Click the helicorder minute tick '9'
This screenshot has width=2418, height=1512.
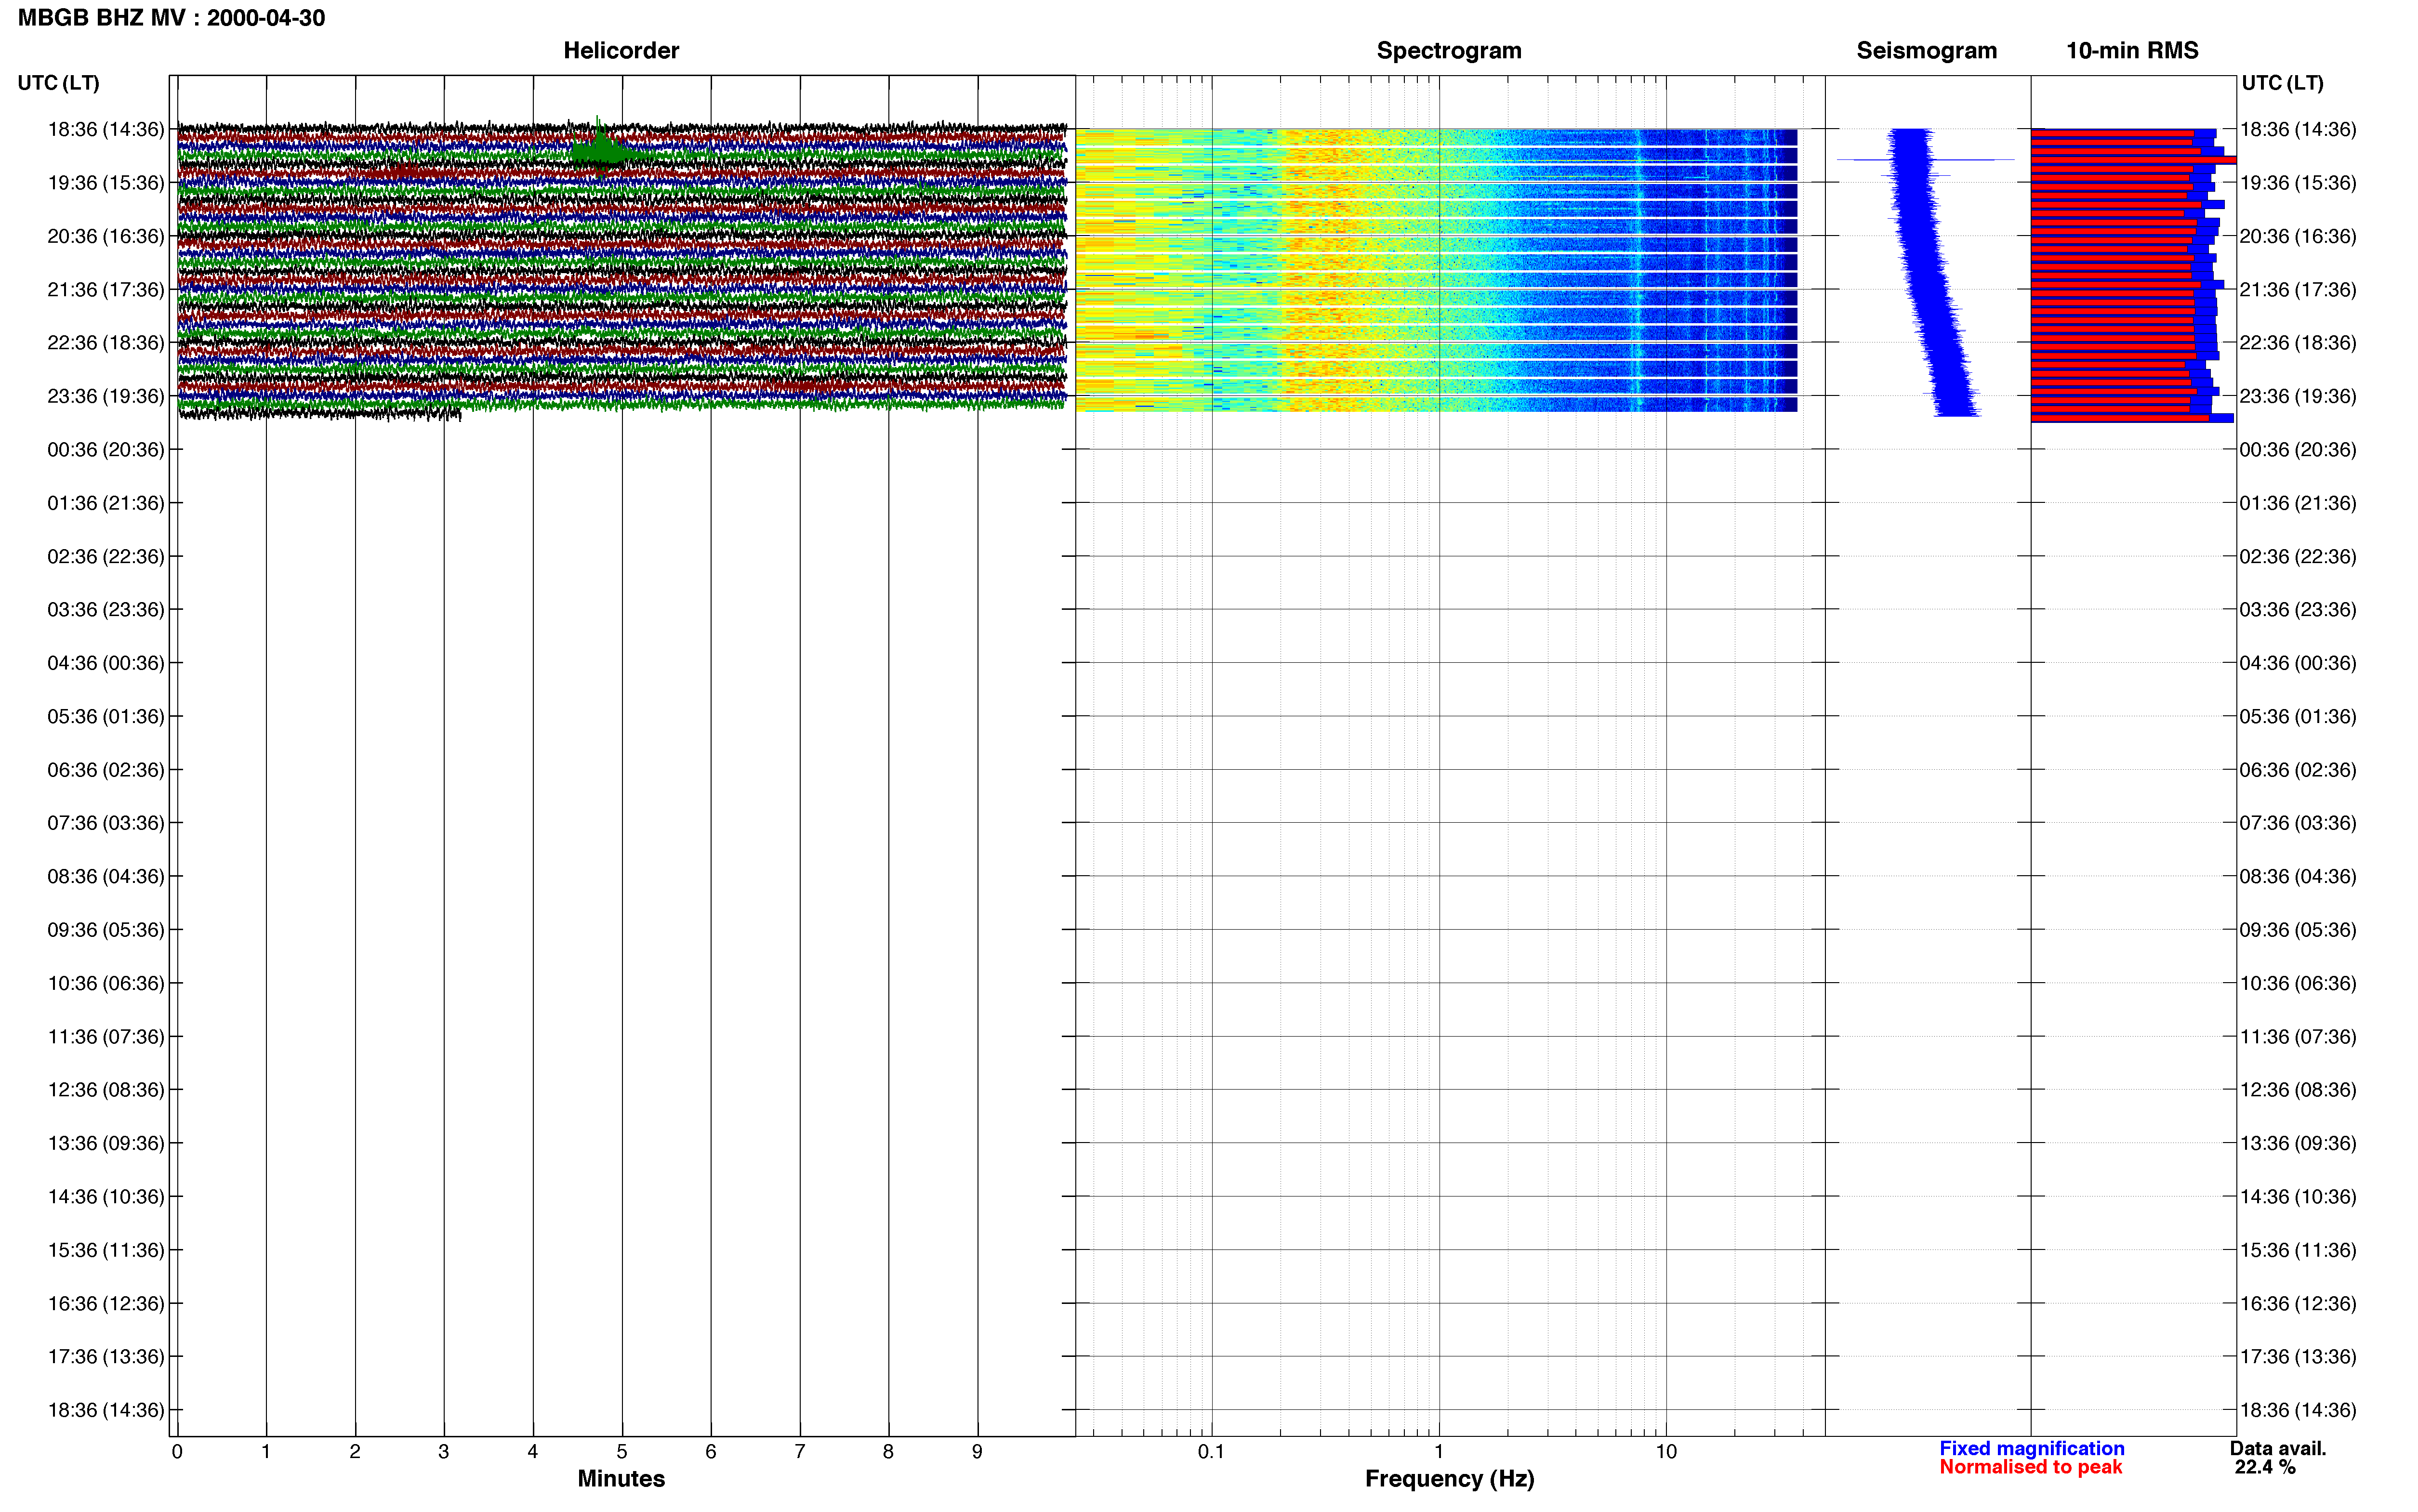click(977, 1452)
